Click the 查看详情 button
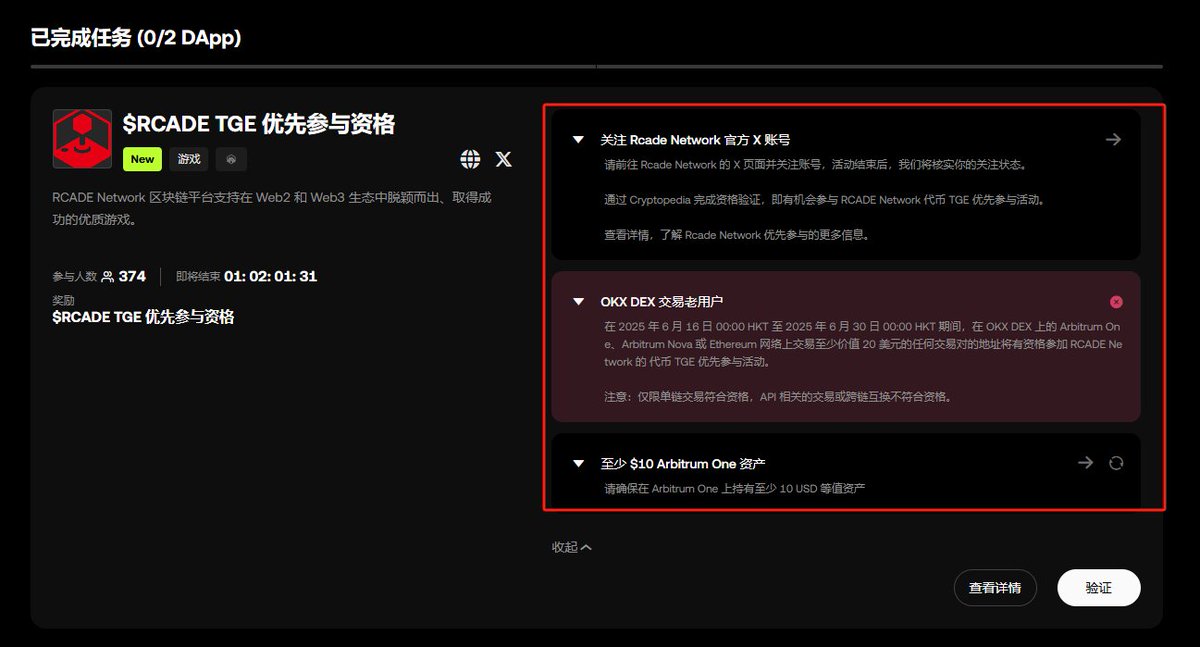The image size is (1200, 647). tap(995, 588)
